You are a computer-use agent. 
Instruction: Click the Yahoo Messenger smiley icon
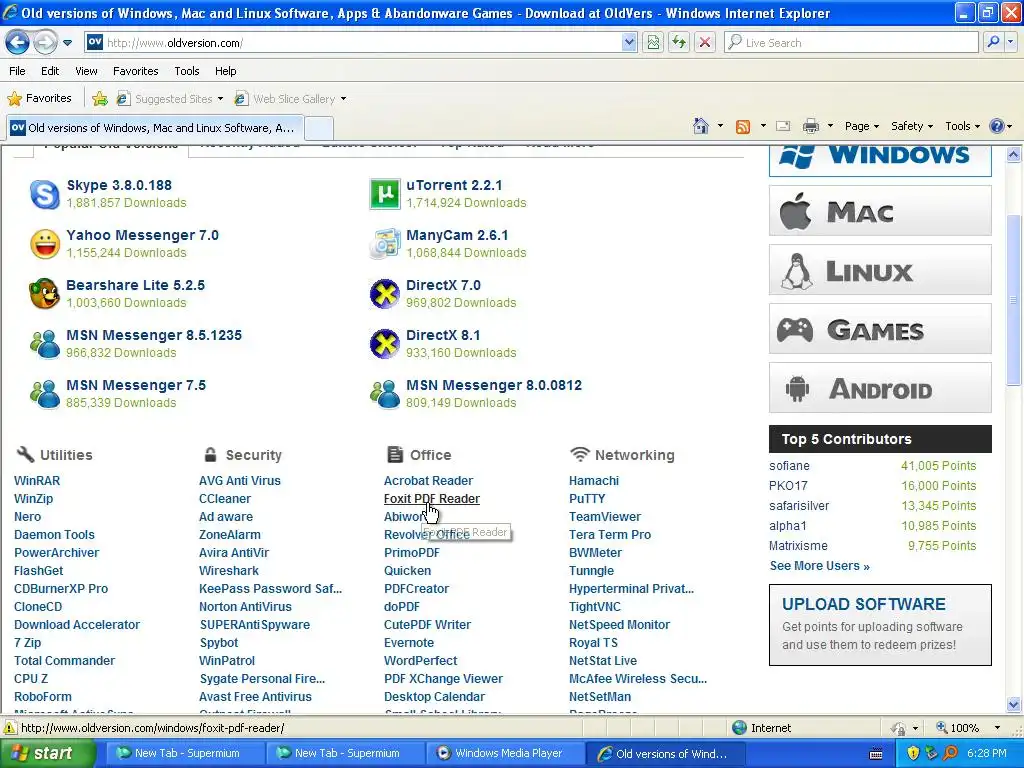[x=45, y=244]
